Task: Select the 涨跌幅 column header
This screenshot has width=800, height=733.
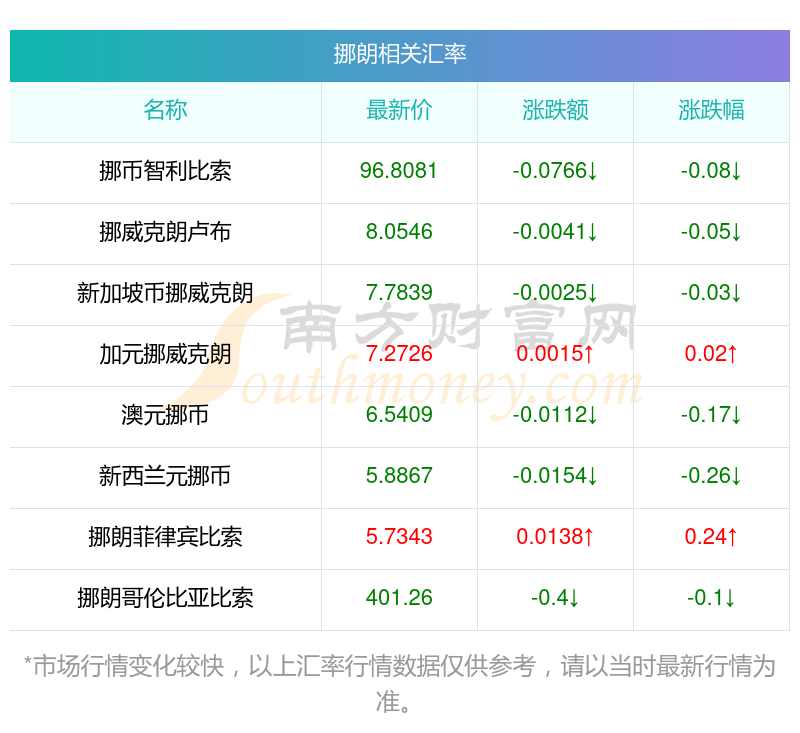Action: (711, 110)
